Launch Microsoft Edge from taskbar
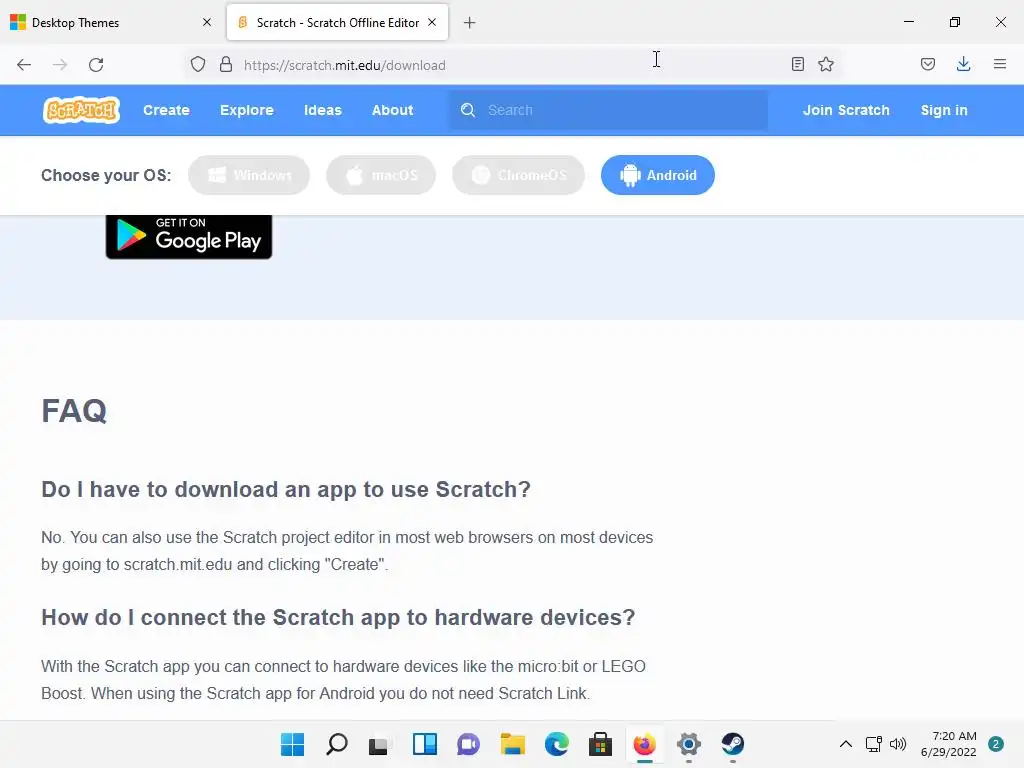1024x768 pixels. tap(556, 744)
